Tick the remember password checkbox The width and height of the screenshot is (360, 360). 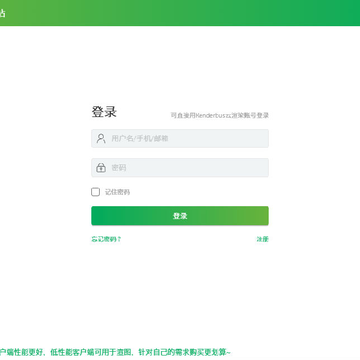pos(95,192)
